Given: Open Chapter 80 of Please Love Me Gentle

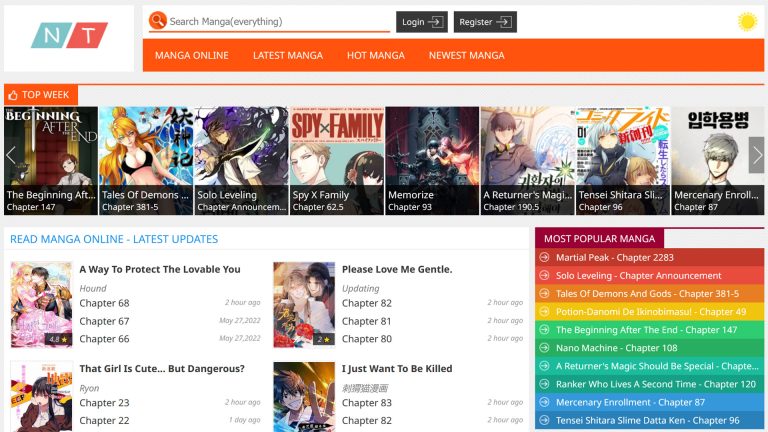Looking at the screenshot, I should click(367, 339).
